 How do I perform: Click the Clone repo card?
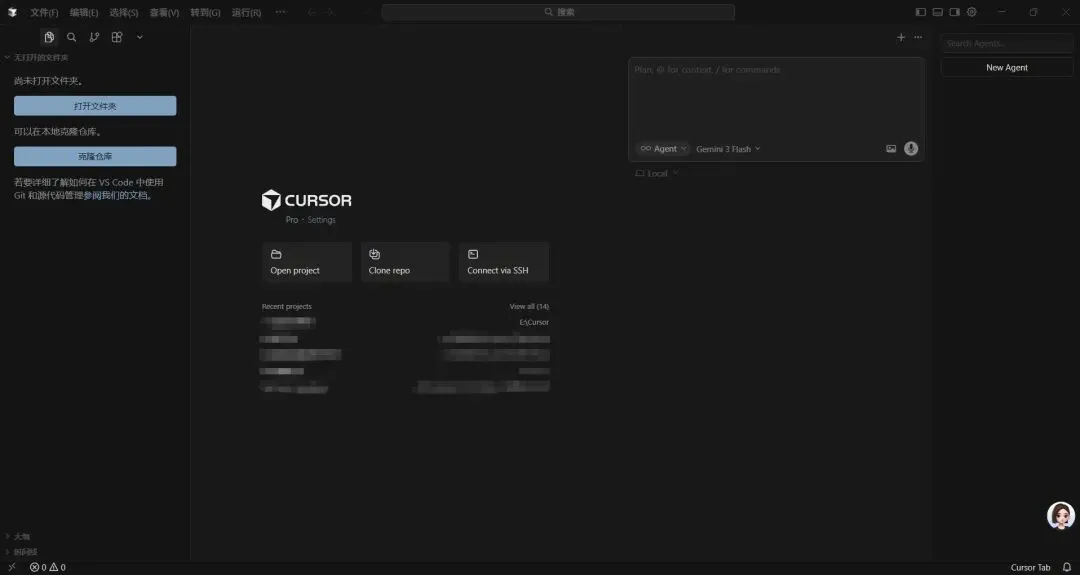click(405, 262)
